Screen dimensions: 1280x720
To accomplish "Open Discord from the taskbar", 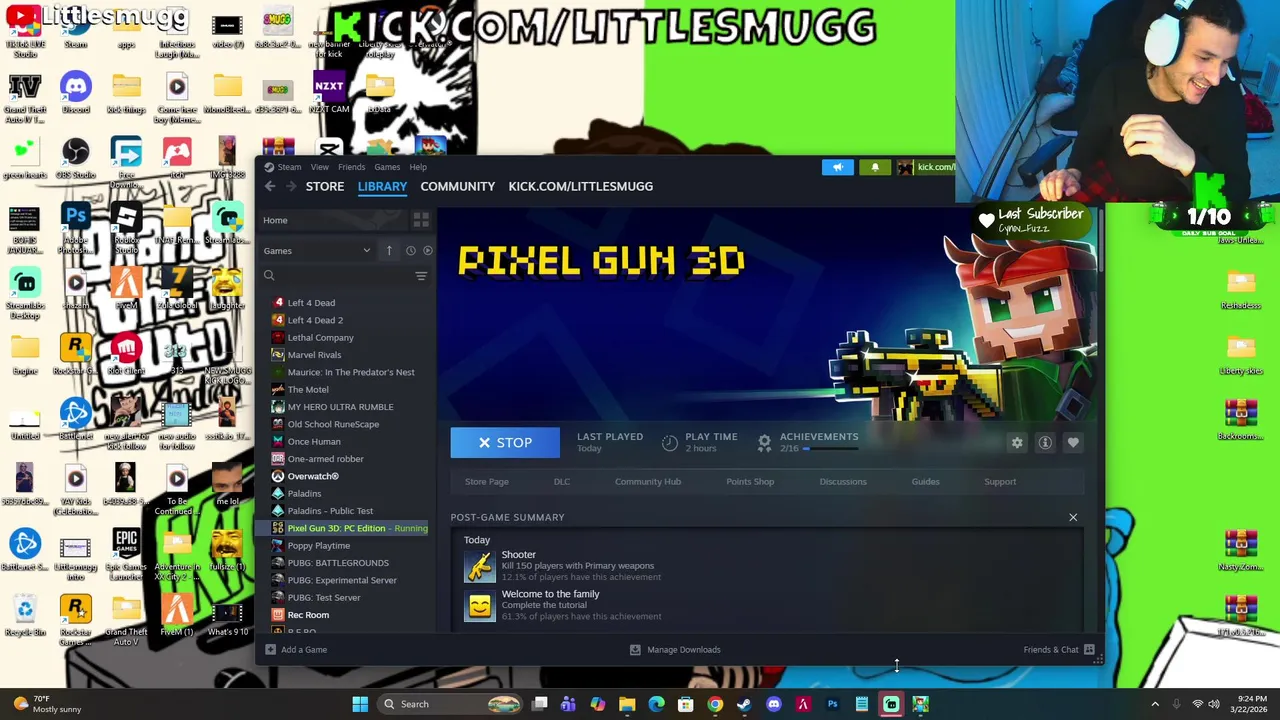I will pyautogui.click(x=774, y=704).
